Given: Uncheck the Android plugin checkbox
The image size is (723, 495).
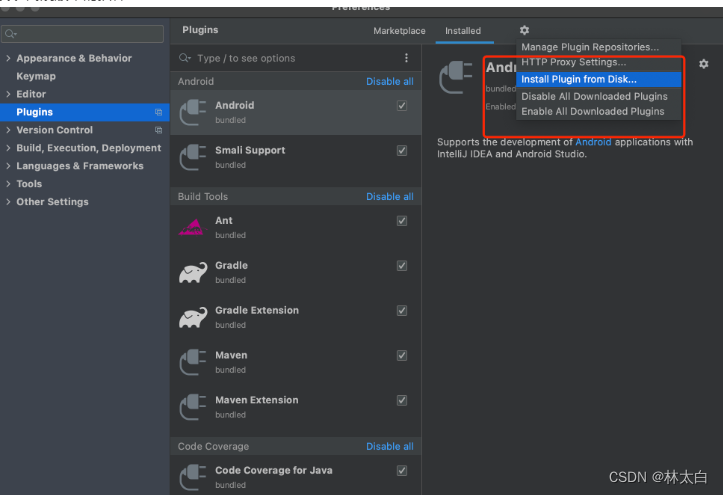Looking at the screenshot, I should pyautogui.click(x=402, y=105).
